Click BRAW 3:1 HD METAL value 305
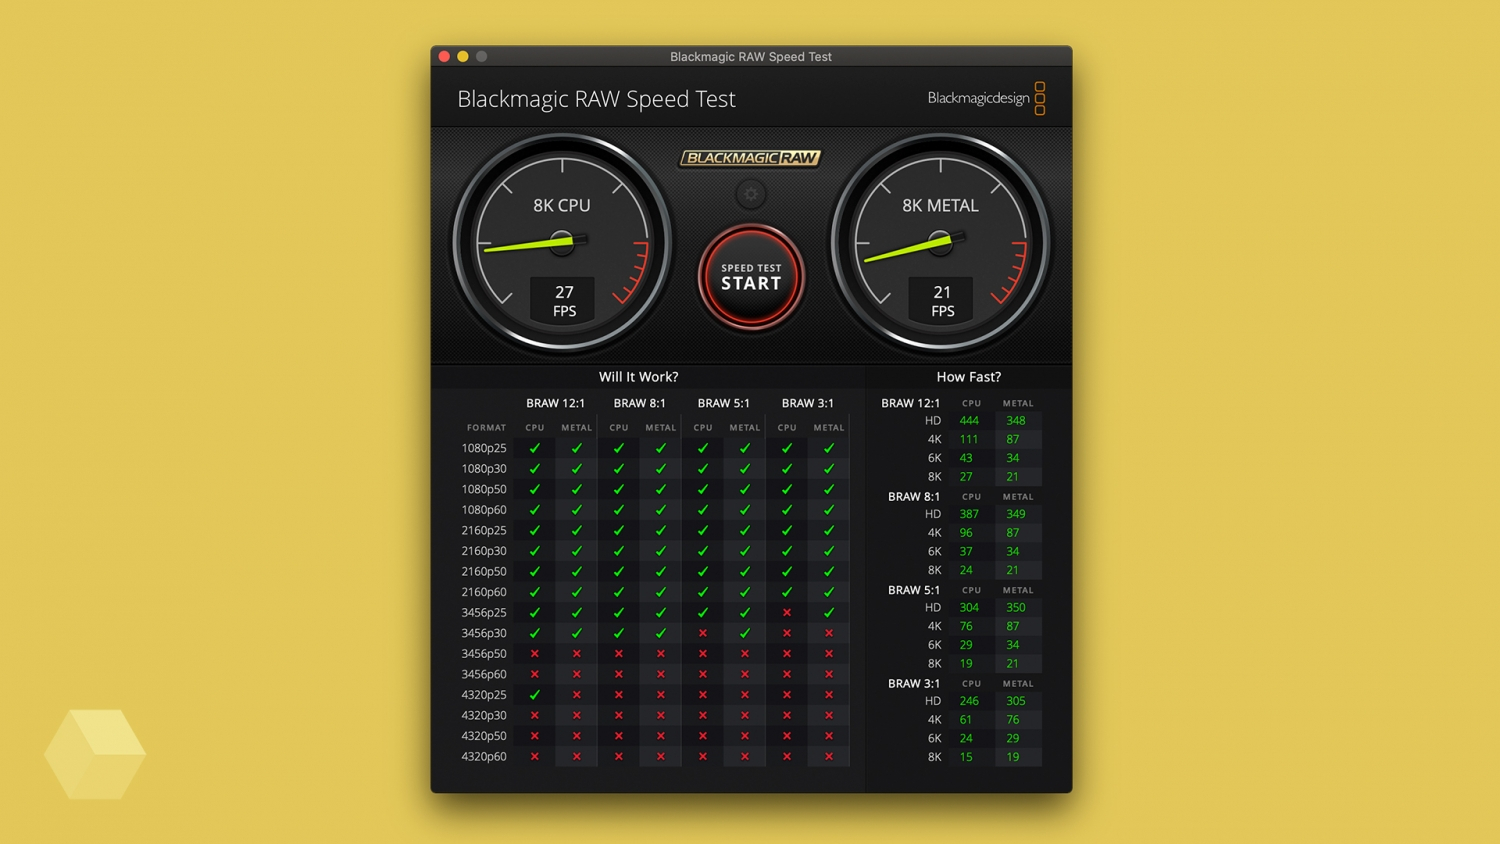The width and height of the screenshot is (1500, 844). pos(1016,701)
